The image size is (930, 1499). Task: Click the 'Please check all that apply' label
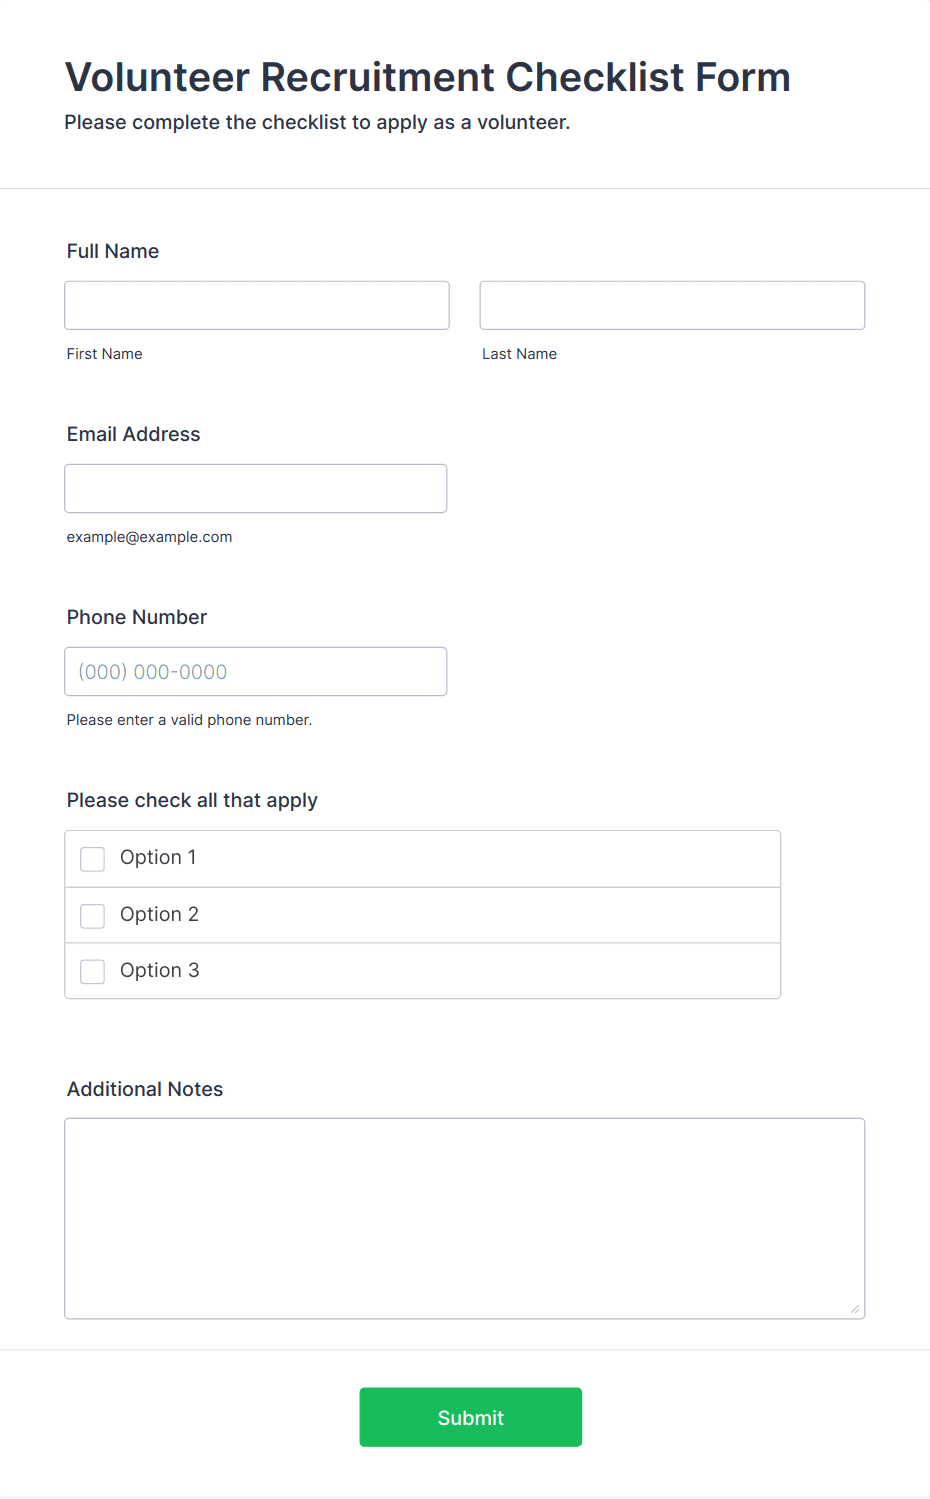click(x=192, y=800)
